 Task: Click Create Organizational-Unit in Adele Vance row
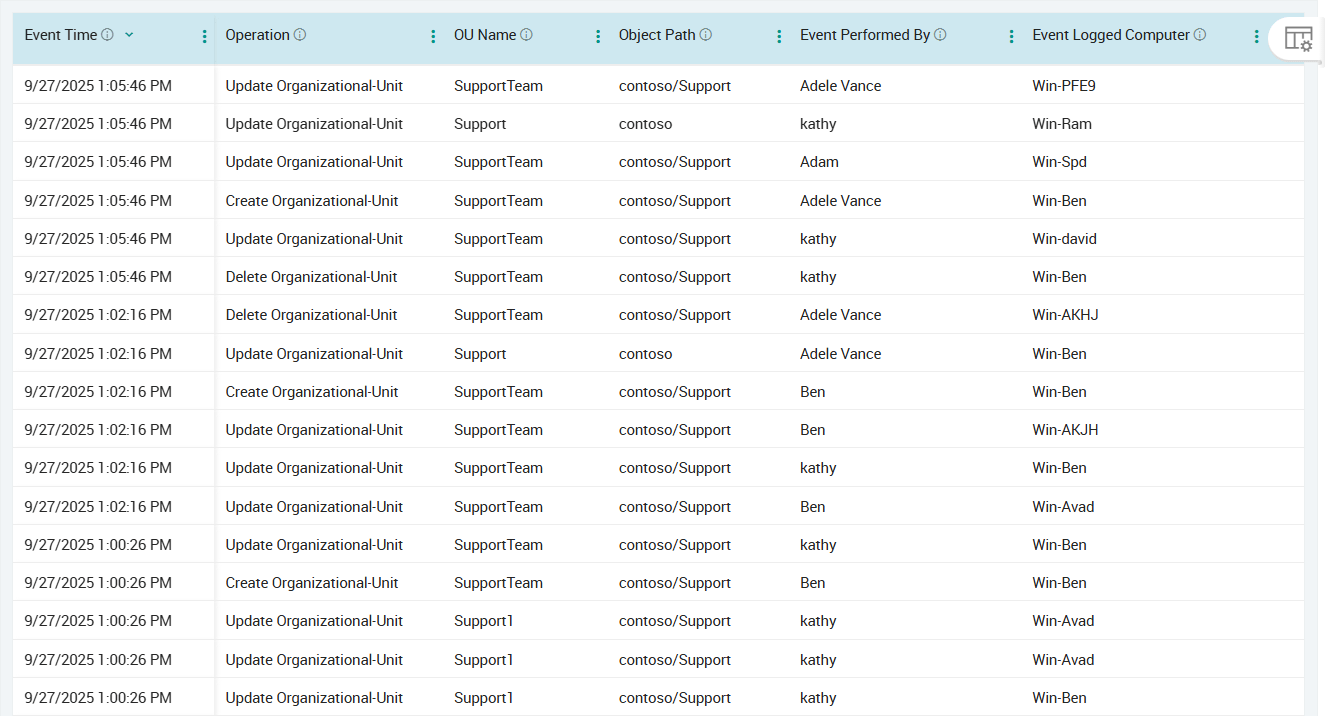coord(312,201)
